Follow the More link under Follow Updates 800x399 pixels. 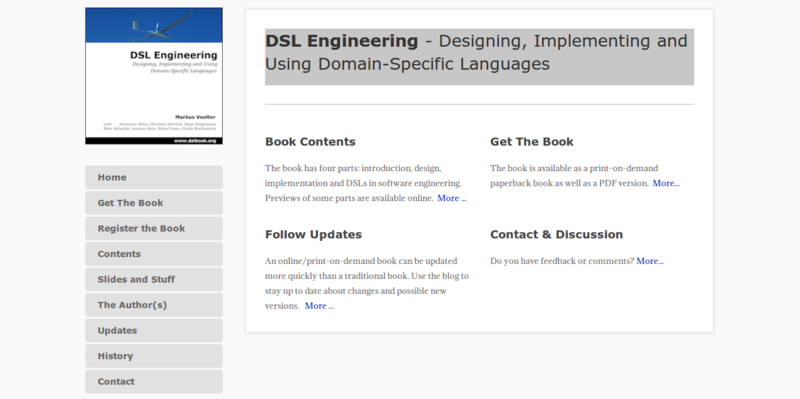(319, 306)
